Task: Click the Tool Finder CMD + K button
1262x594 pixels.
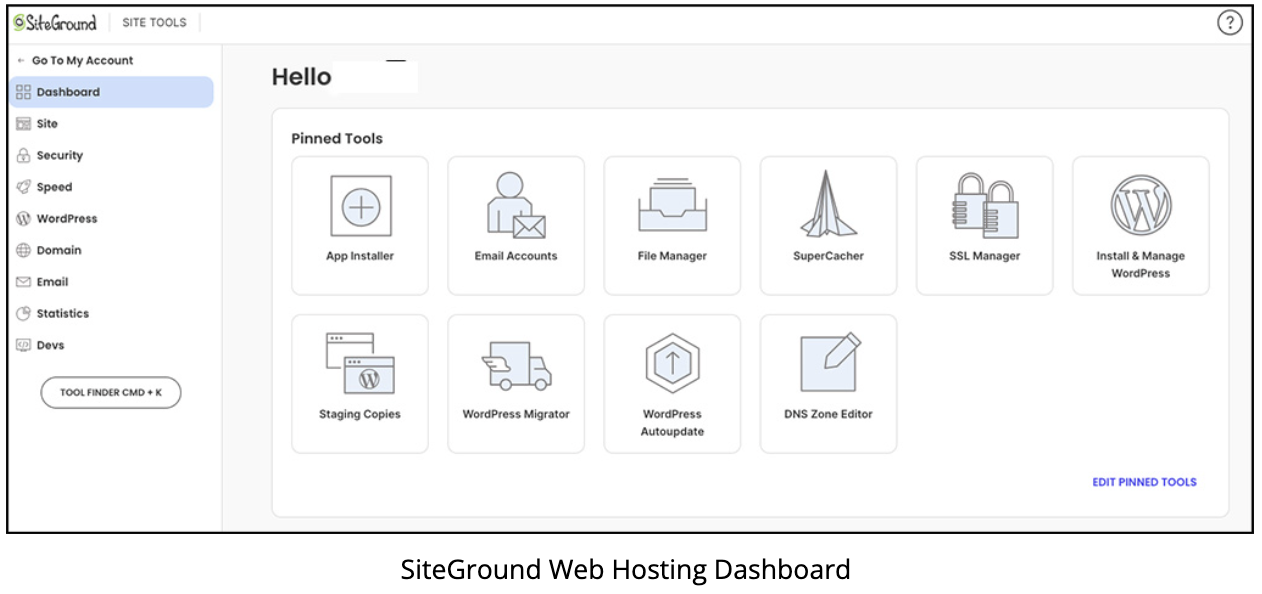Action: (x=111, y=393)
